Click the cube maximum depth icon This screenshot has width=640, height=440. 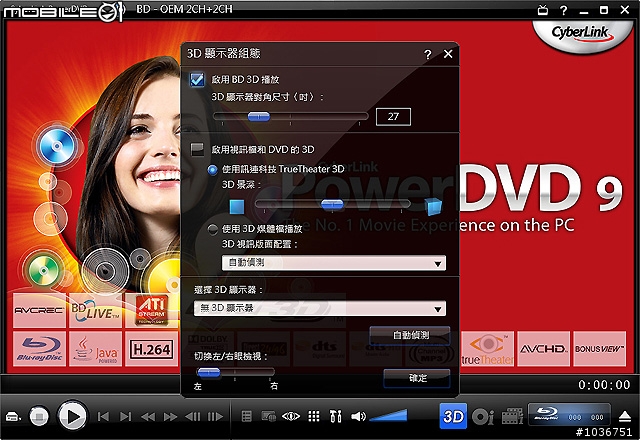tap(433, 207)
